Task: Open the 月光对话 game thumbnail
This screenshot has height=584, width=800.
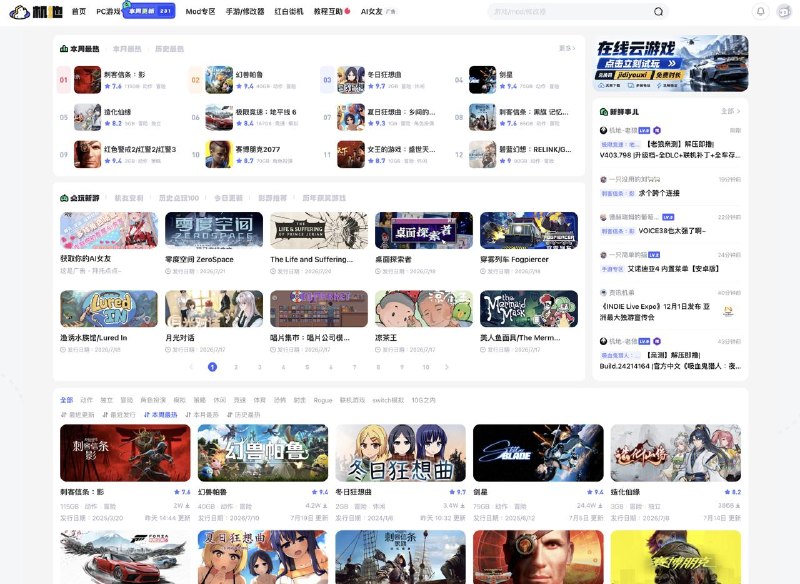Action: [x=214, y=309]
